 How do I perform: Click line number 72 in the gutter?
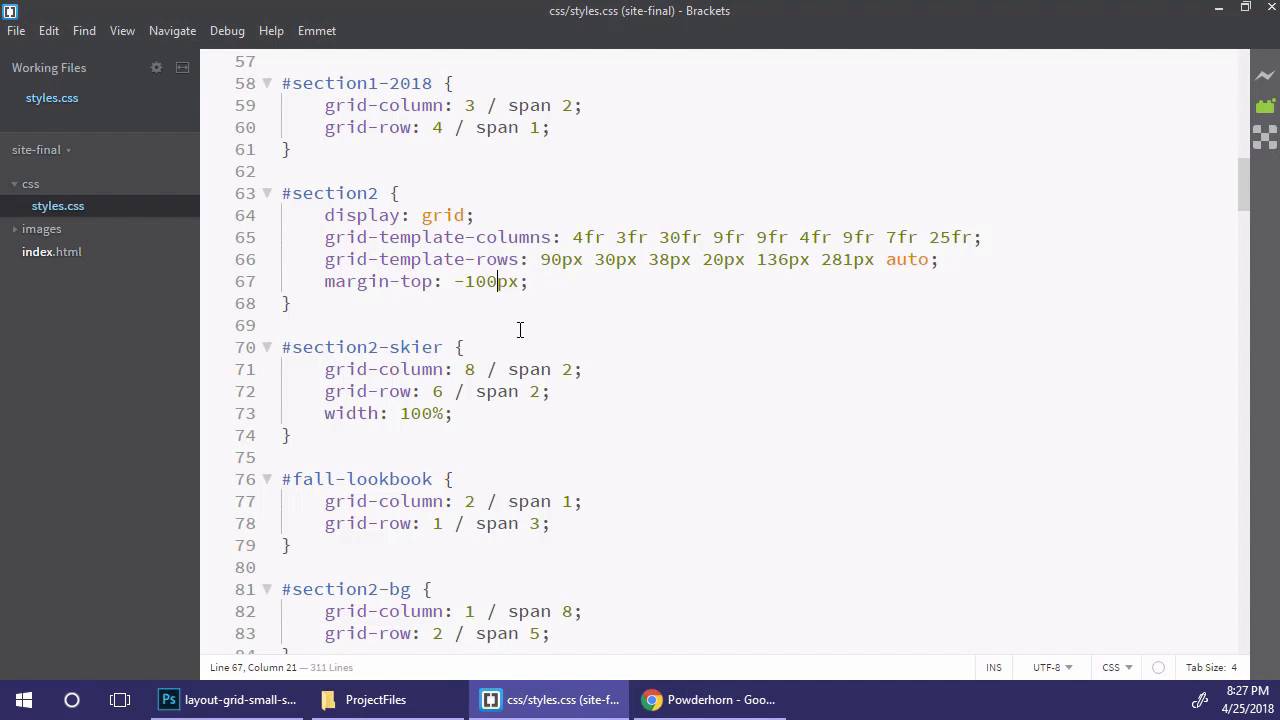(x=245, y=391)
